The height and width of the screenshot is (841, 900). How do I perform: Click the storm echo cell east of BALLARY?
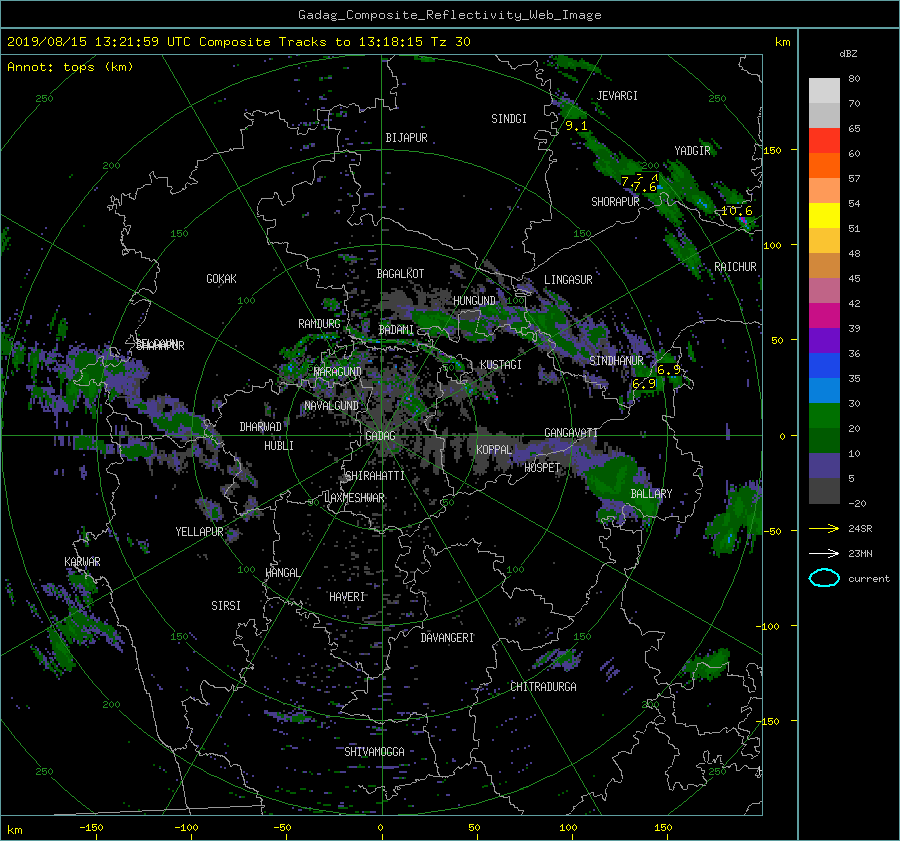tap(736, 518)
